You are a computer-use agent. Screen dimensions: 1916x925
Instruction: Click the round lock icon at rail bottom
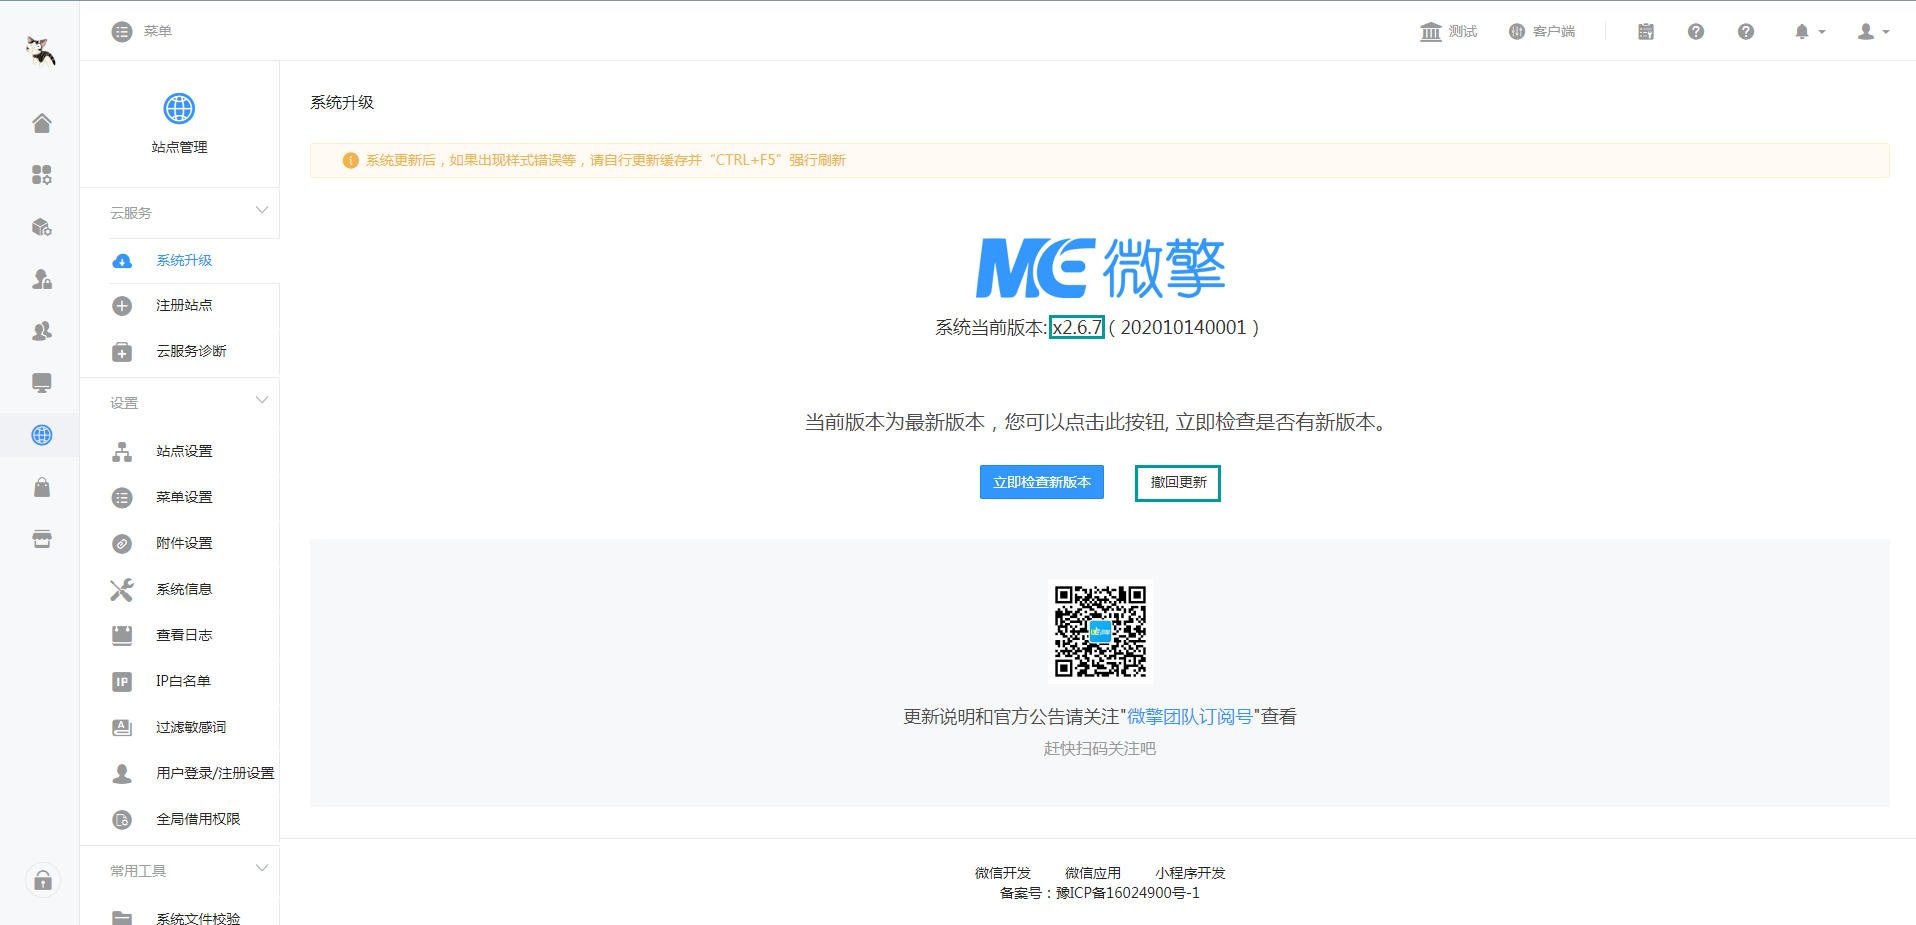click(43, 881)
